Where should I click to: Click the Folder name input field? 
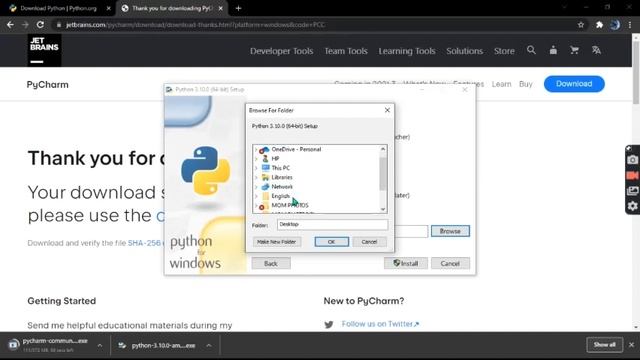(332, 224)
